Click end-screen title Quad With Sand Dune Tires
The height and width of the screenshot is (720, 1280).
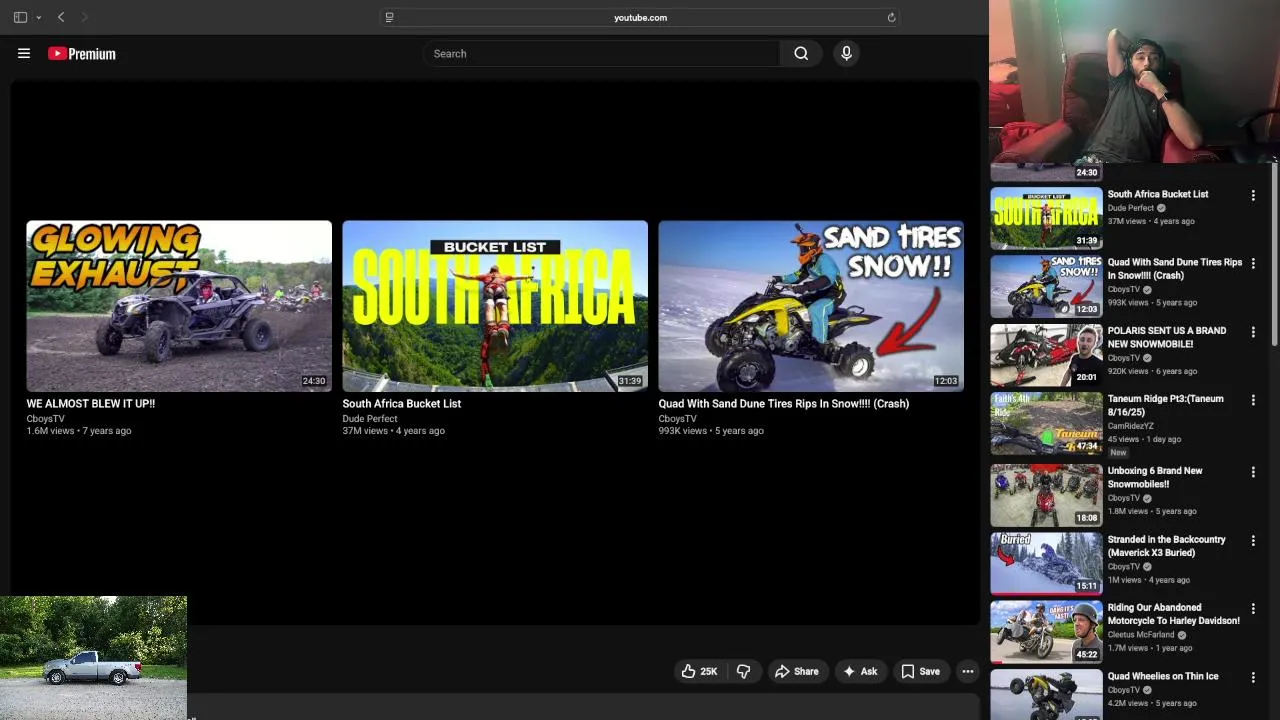783,404
